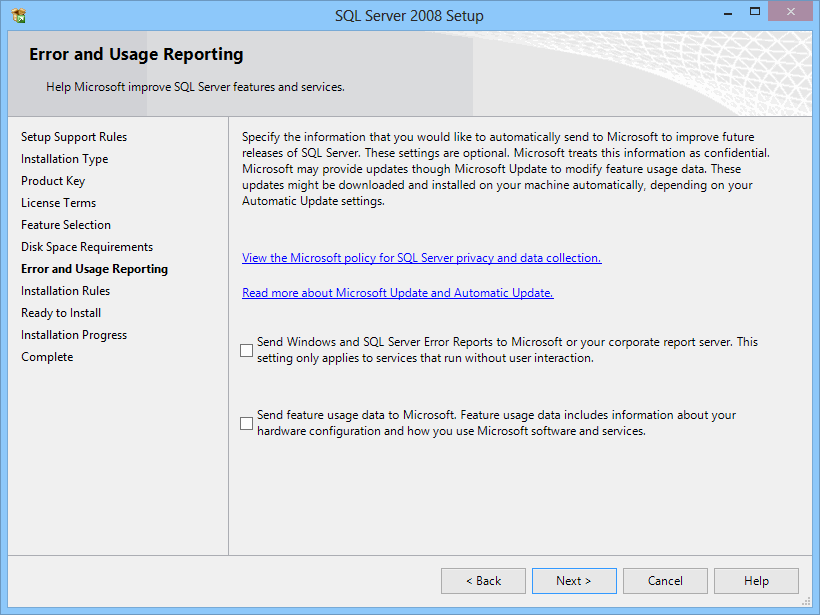This screenshot has width=820, height=615.
Task: Select the Disk Space Requirements step
Action: click(87, 247)
